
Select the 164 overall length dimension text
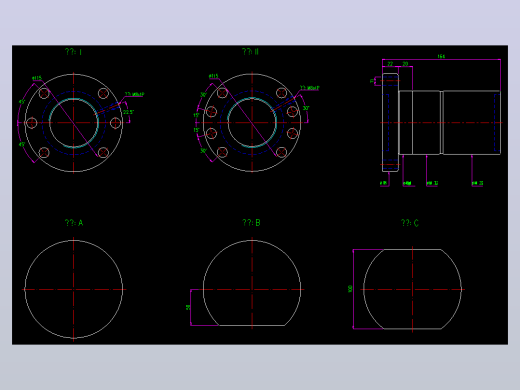pyautogui.click(x=441, y=56)
